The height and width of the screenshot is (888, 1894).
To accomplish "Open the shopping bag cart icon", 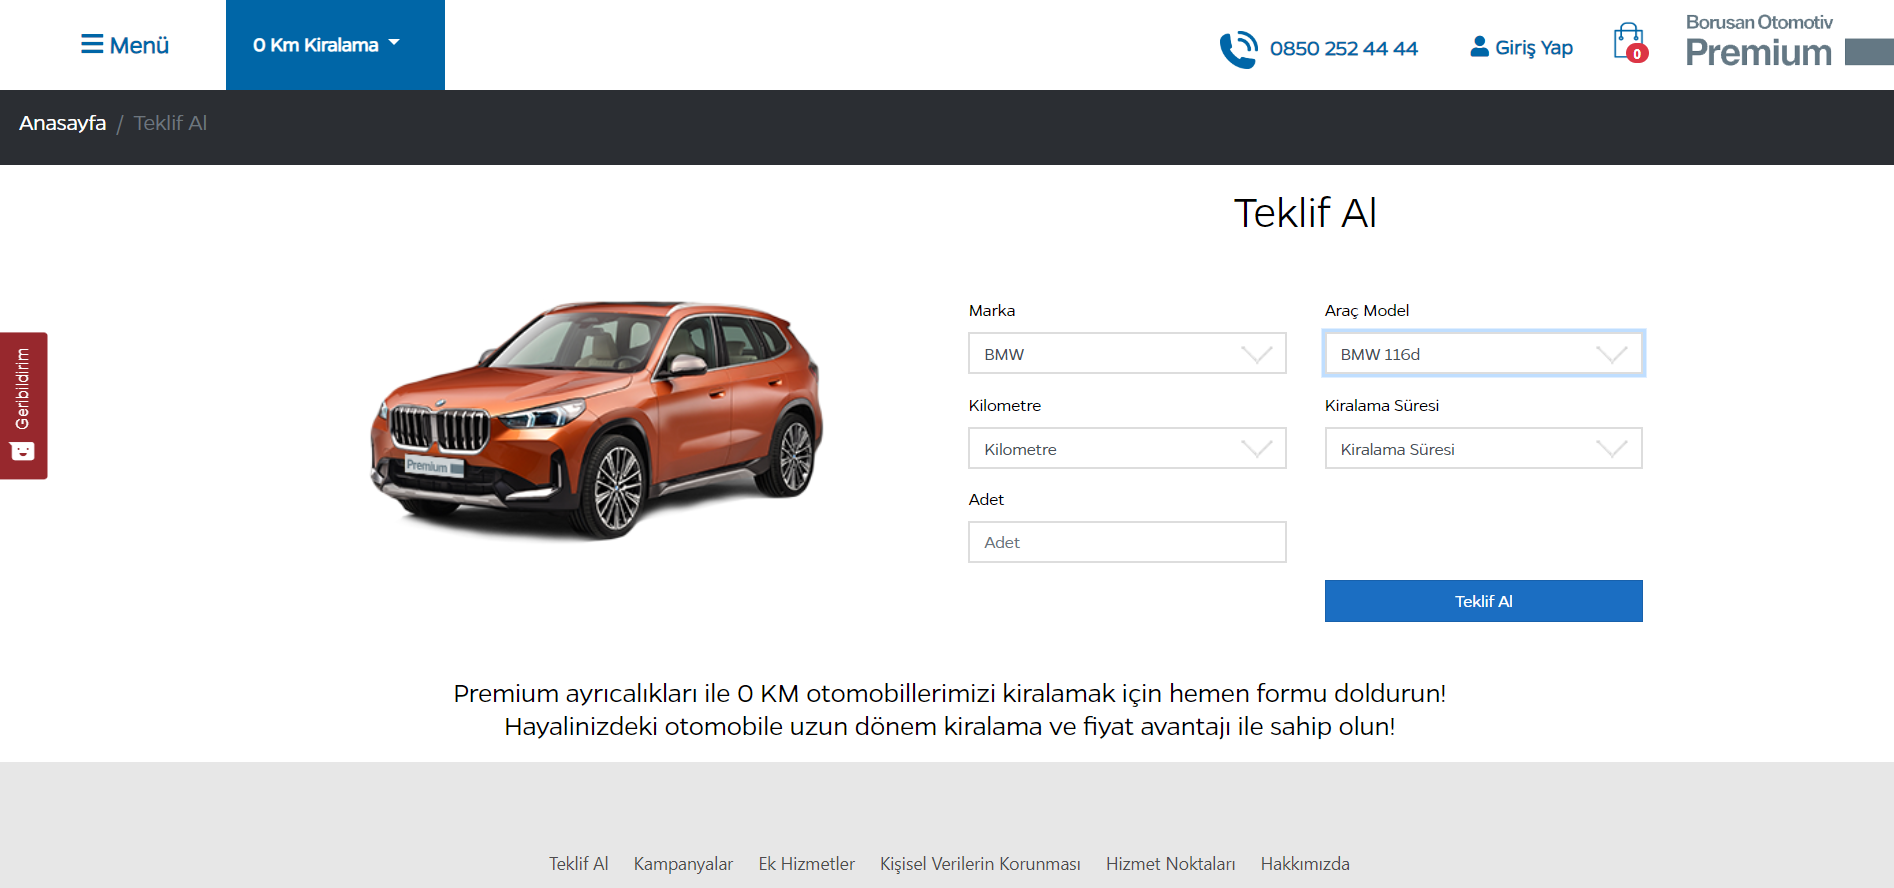I will (x=1630, y=43).
